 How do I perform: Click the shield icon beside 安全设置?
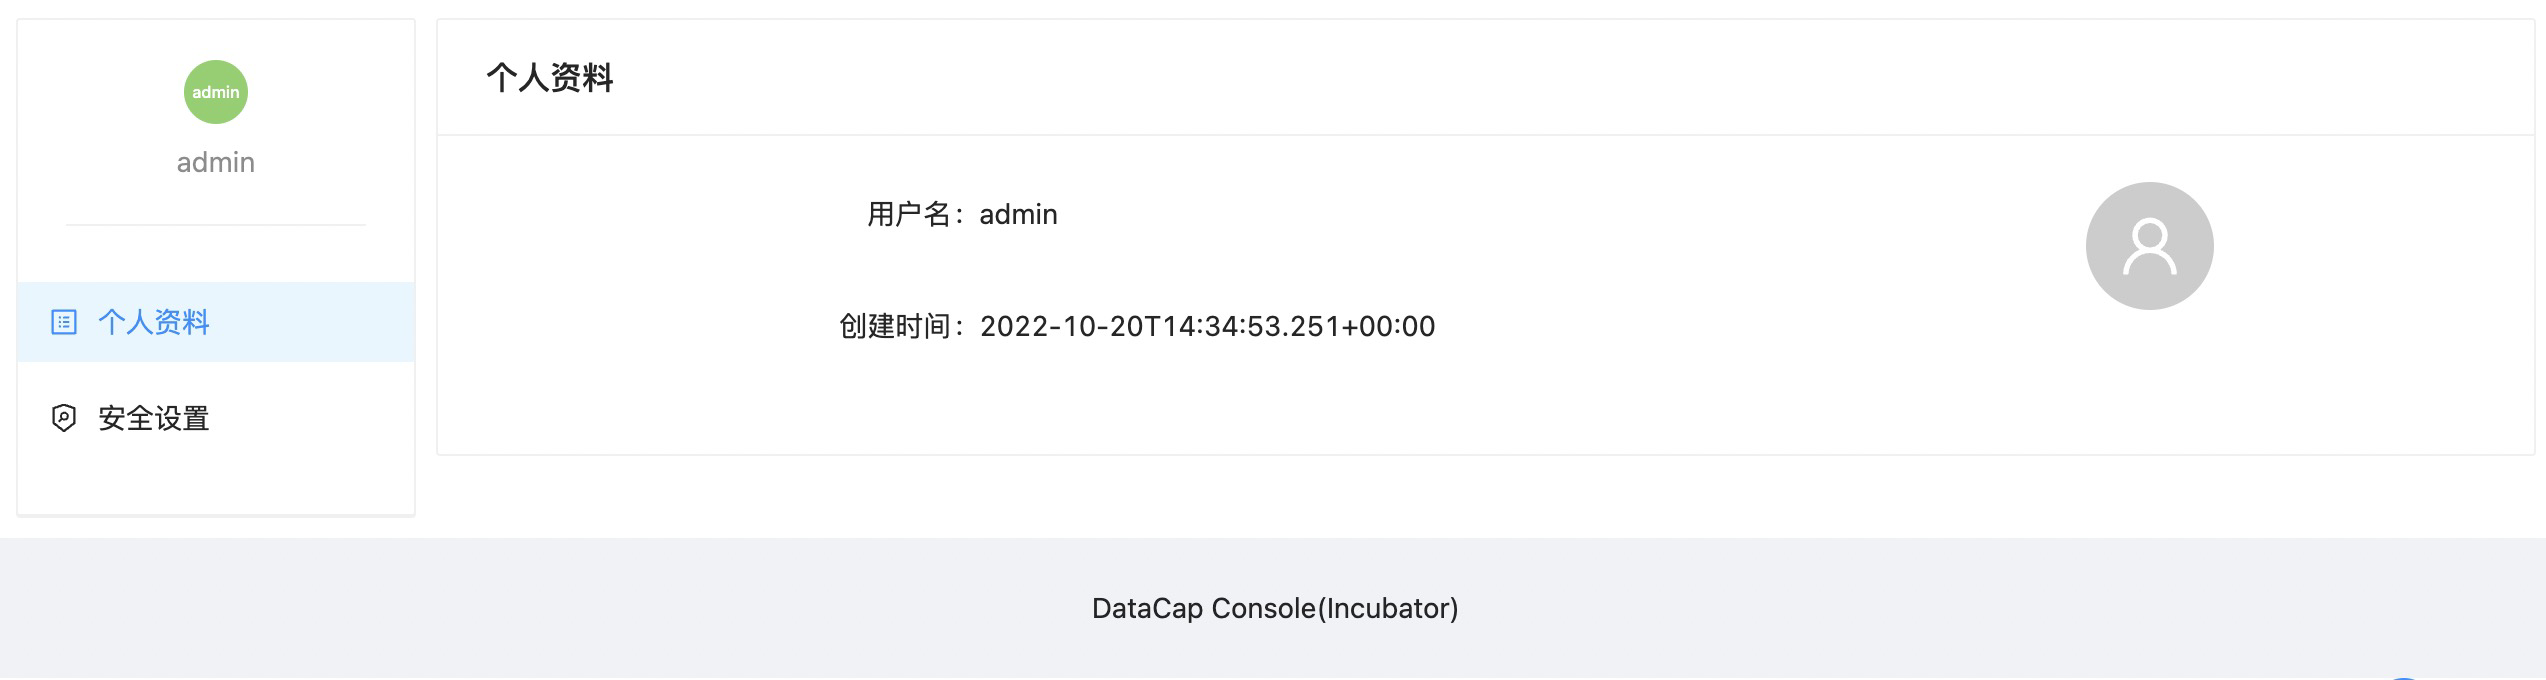pos(64,418)
